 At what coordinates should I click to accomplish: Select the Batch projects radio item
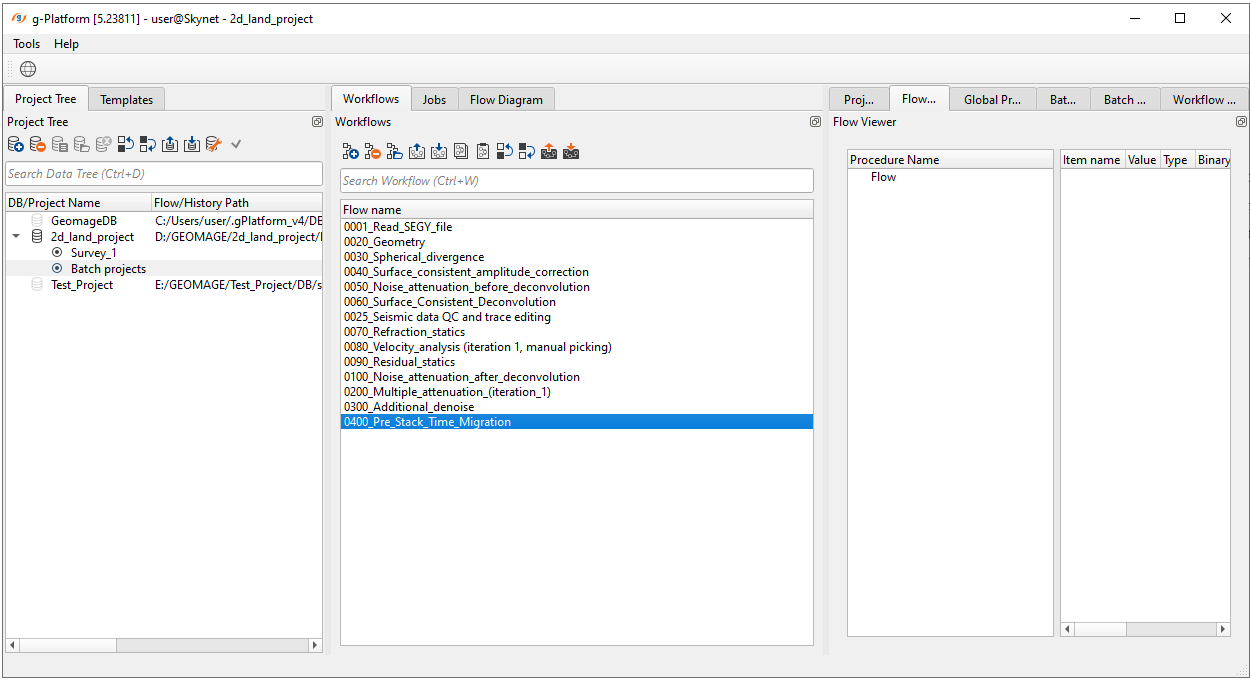[57, 269]
